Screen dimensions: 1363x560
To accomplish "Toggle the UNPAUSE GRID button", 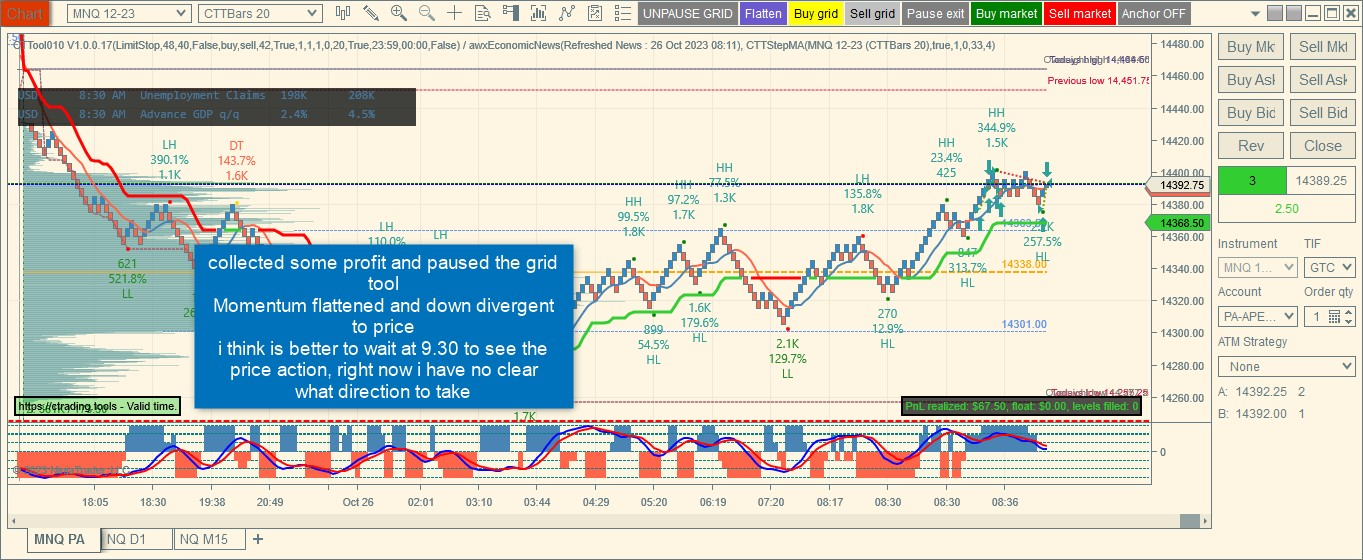I will [x=687, y=14].
